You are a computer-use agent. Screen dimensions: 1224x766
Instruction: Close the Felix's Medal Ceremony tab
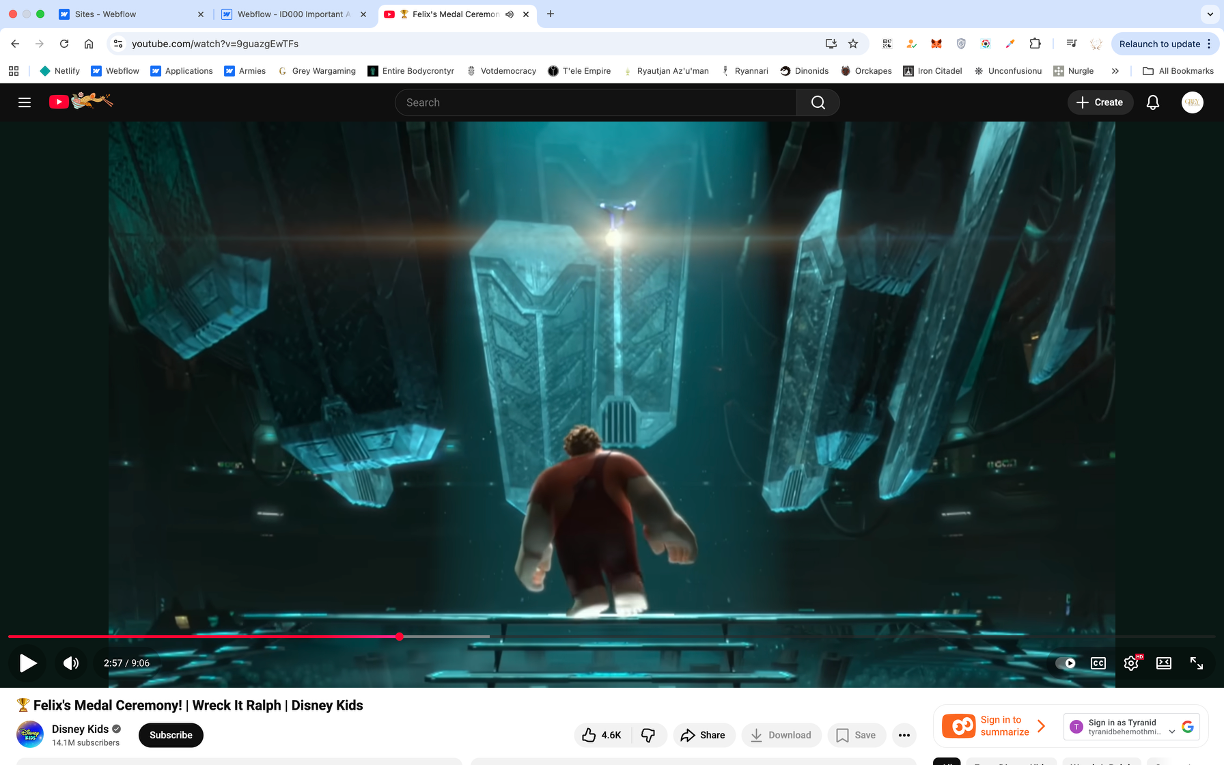[525, 14]
